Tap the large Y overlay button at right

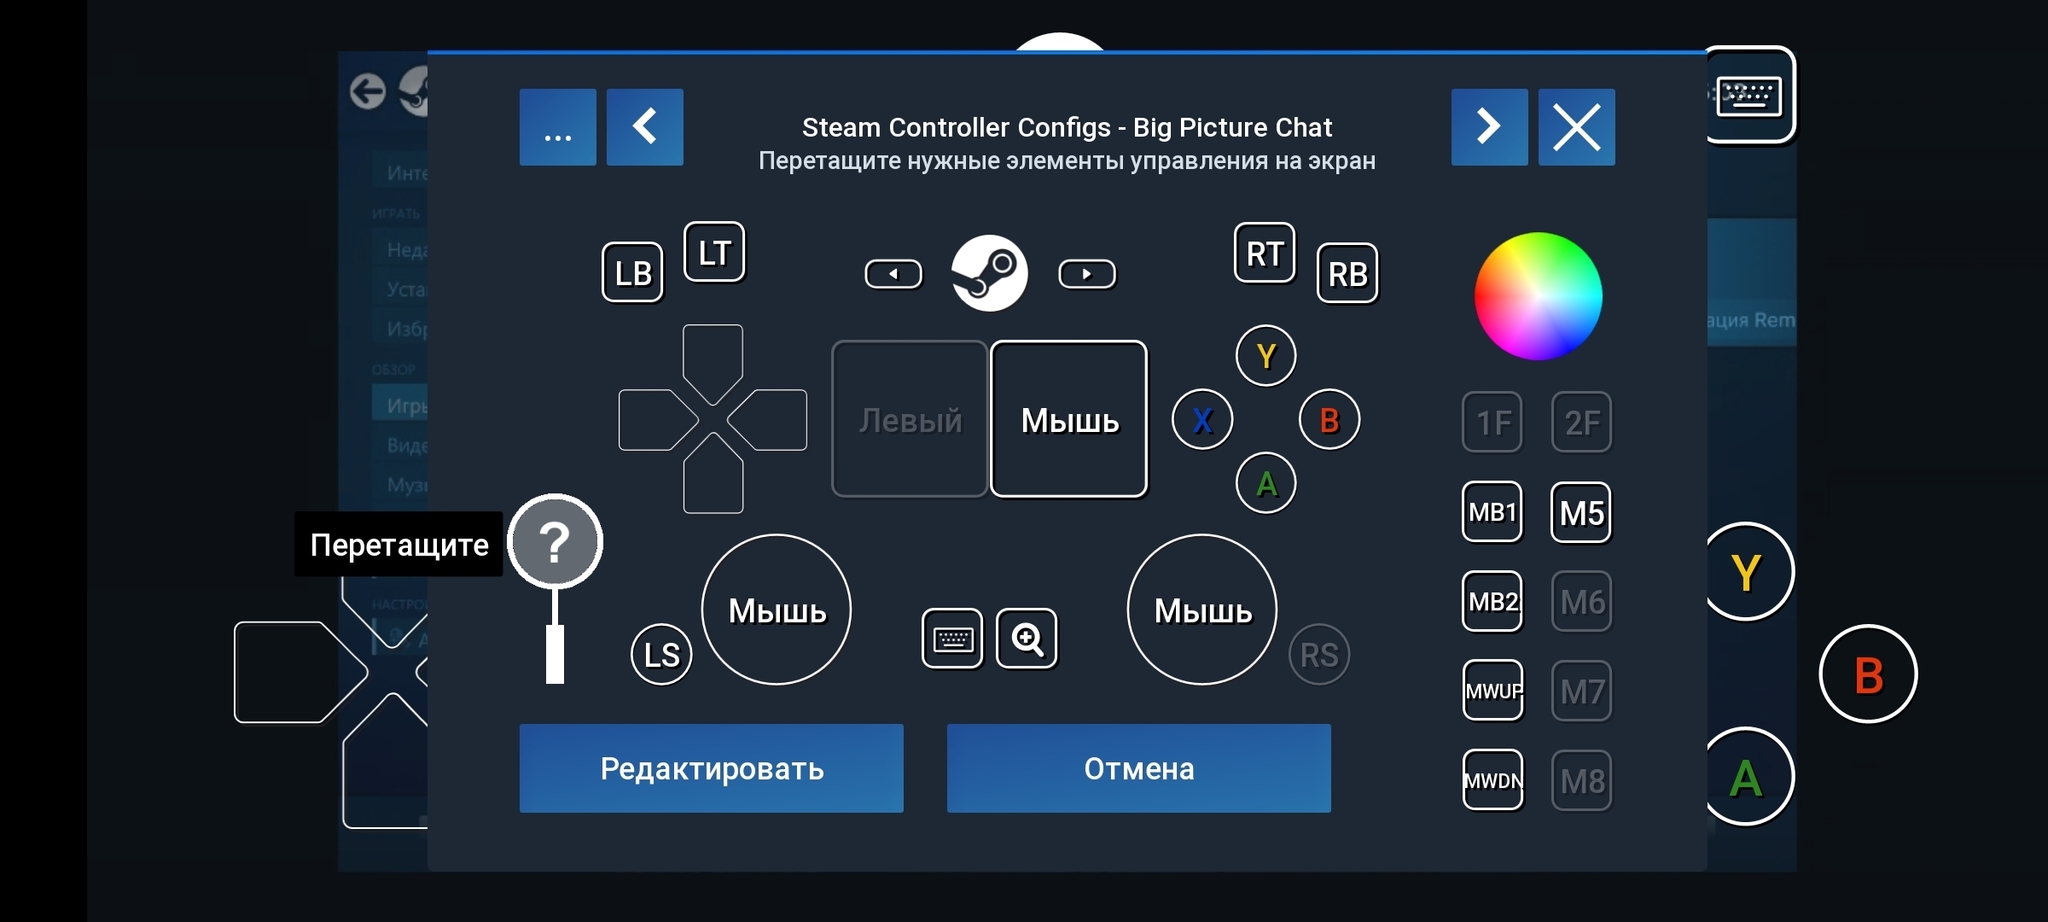click(x=1748, y=572)
